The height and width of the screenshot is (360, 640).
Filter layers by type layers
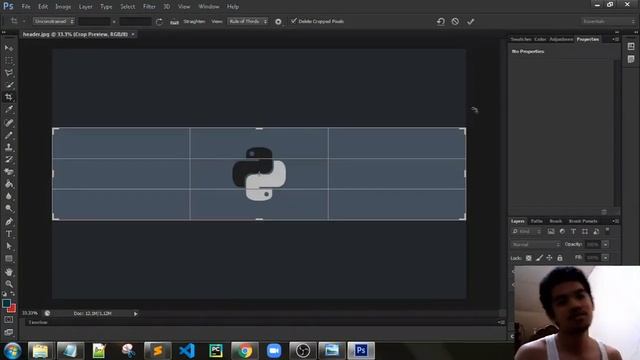tap(573, 231)
